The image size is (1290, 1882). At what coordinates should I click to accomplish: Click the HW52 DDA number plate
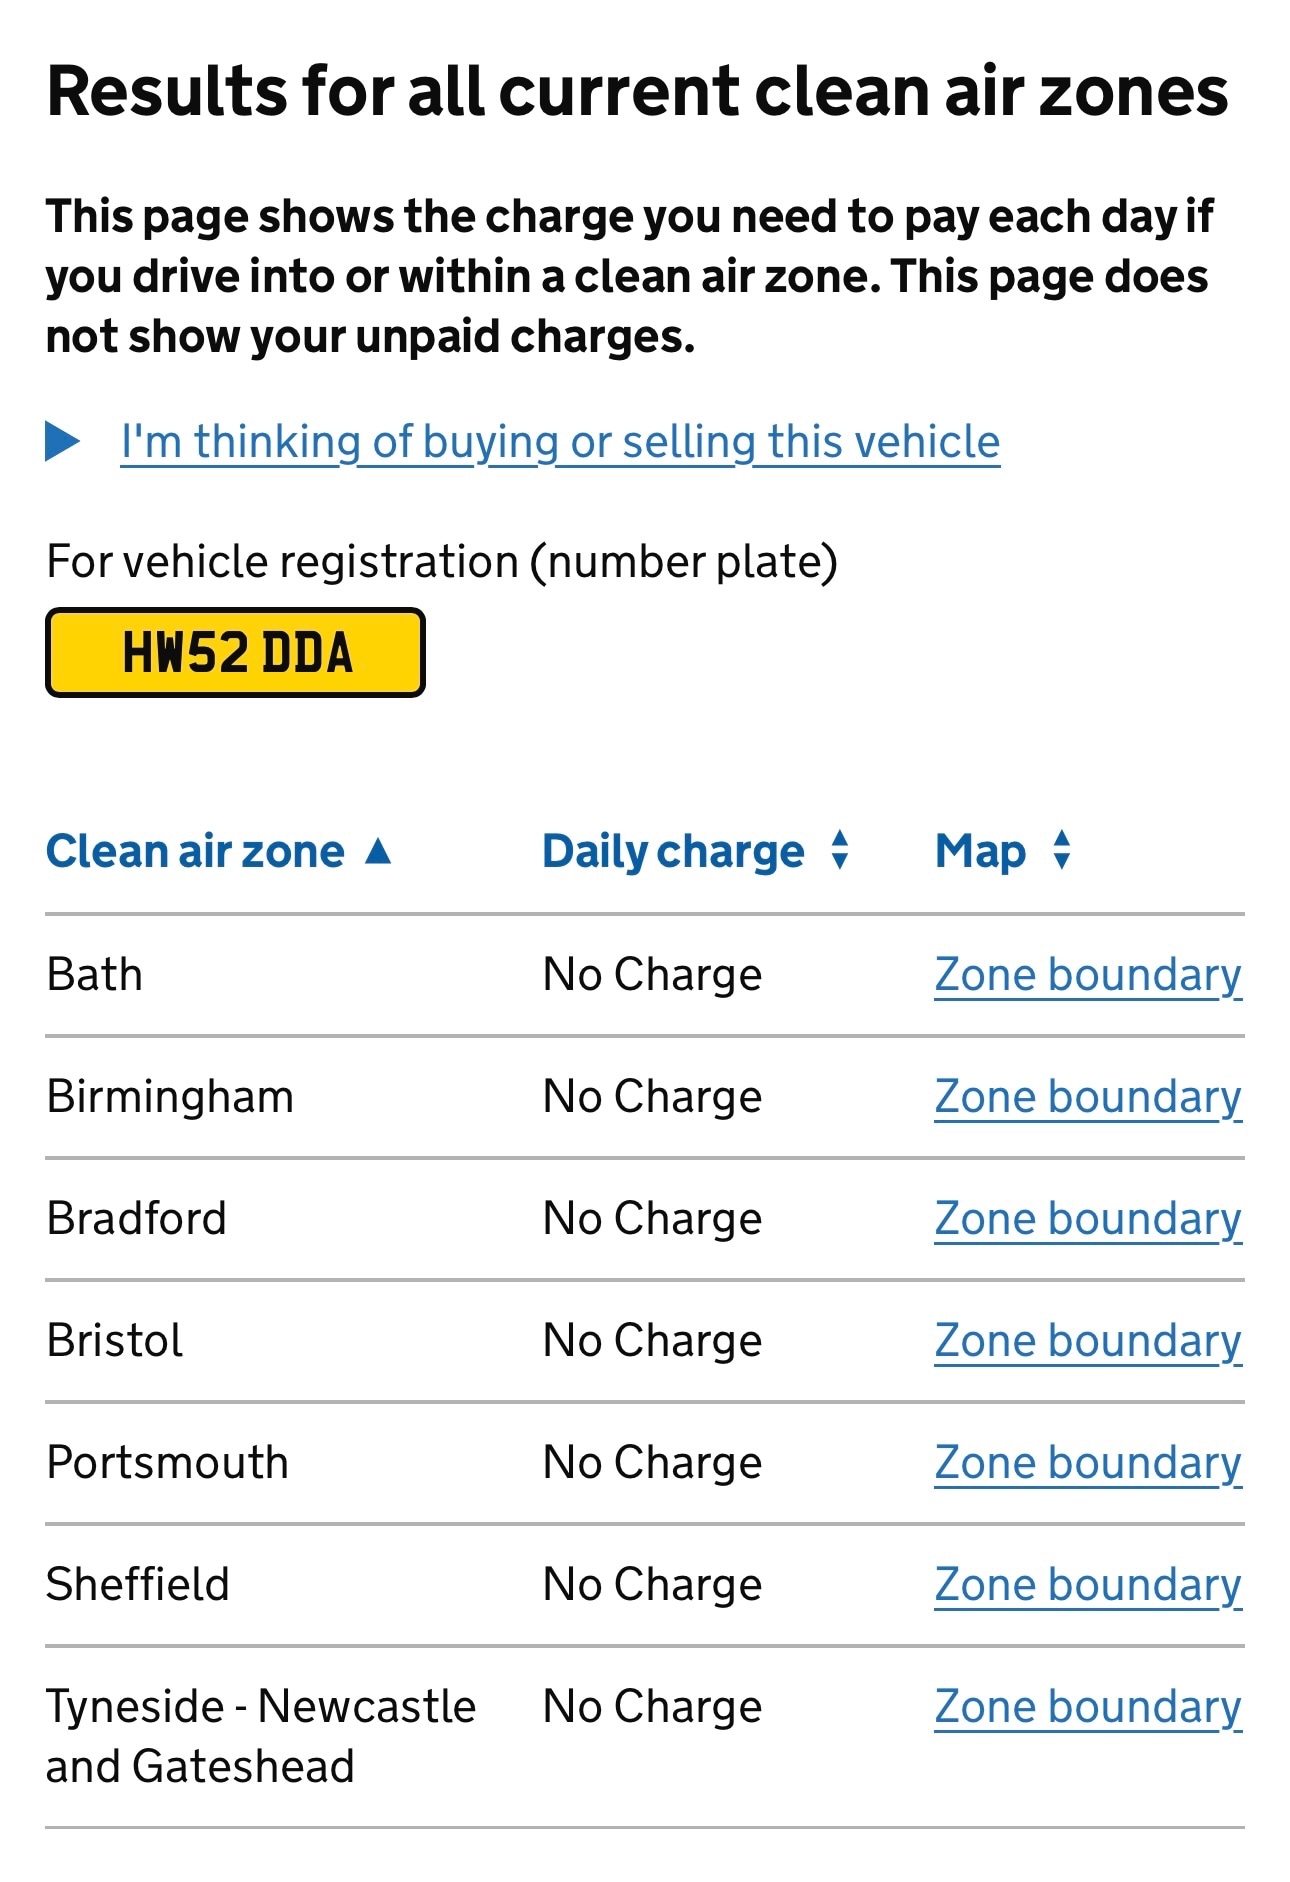(236, 652)
